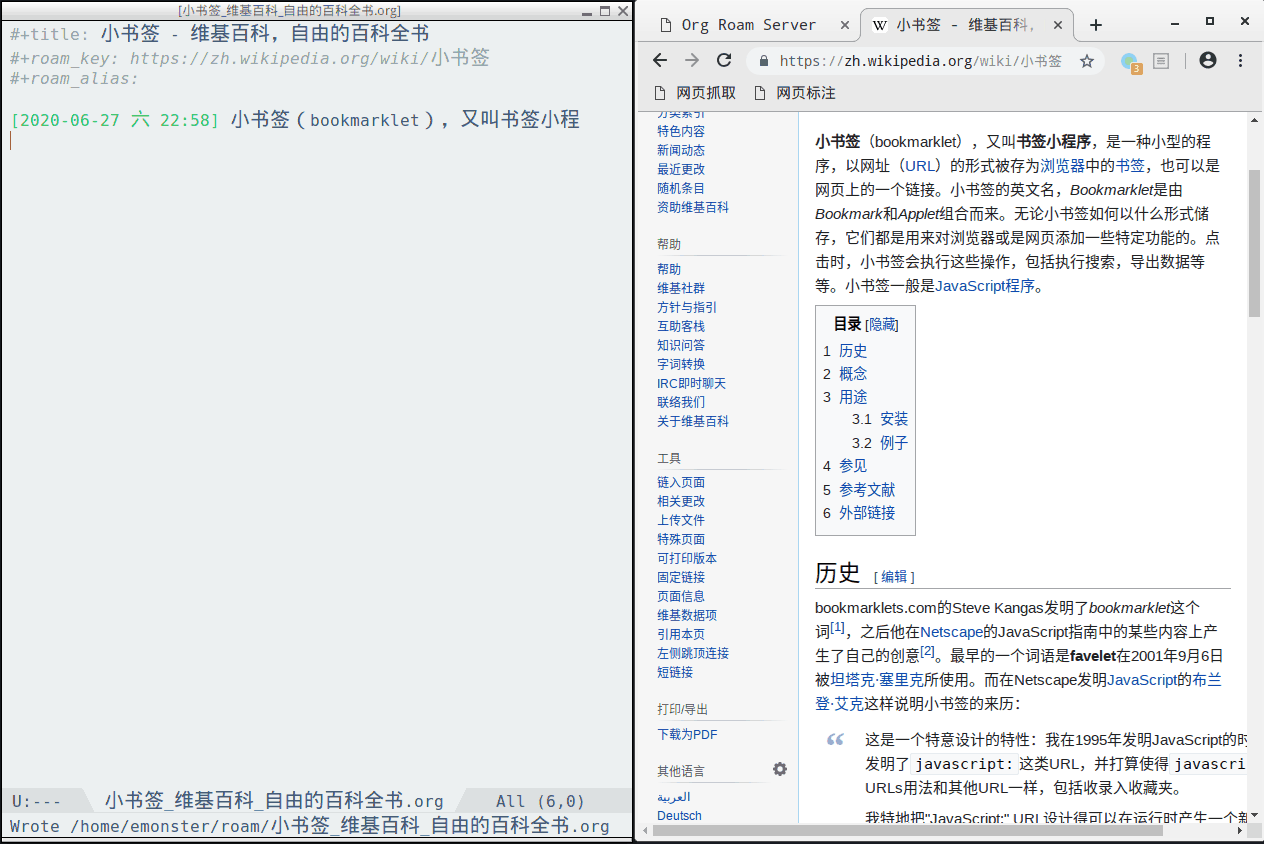The image size is (1264, 844).
Task: Open the 浏览器 article link
Action: [x=1063, y=166]
